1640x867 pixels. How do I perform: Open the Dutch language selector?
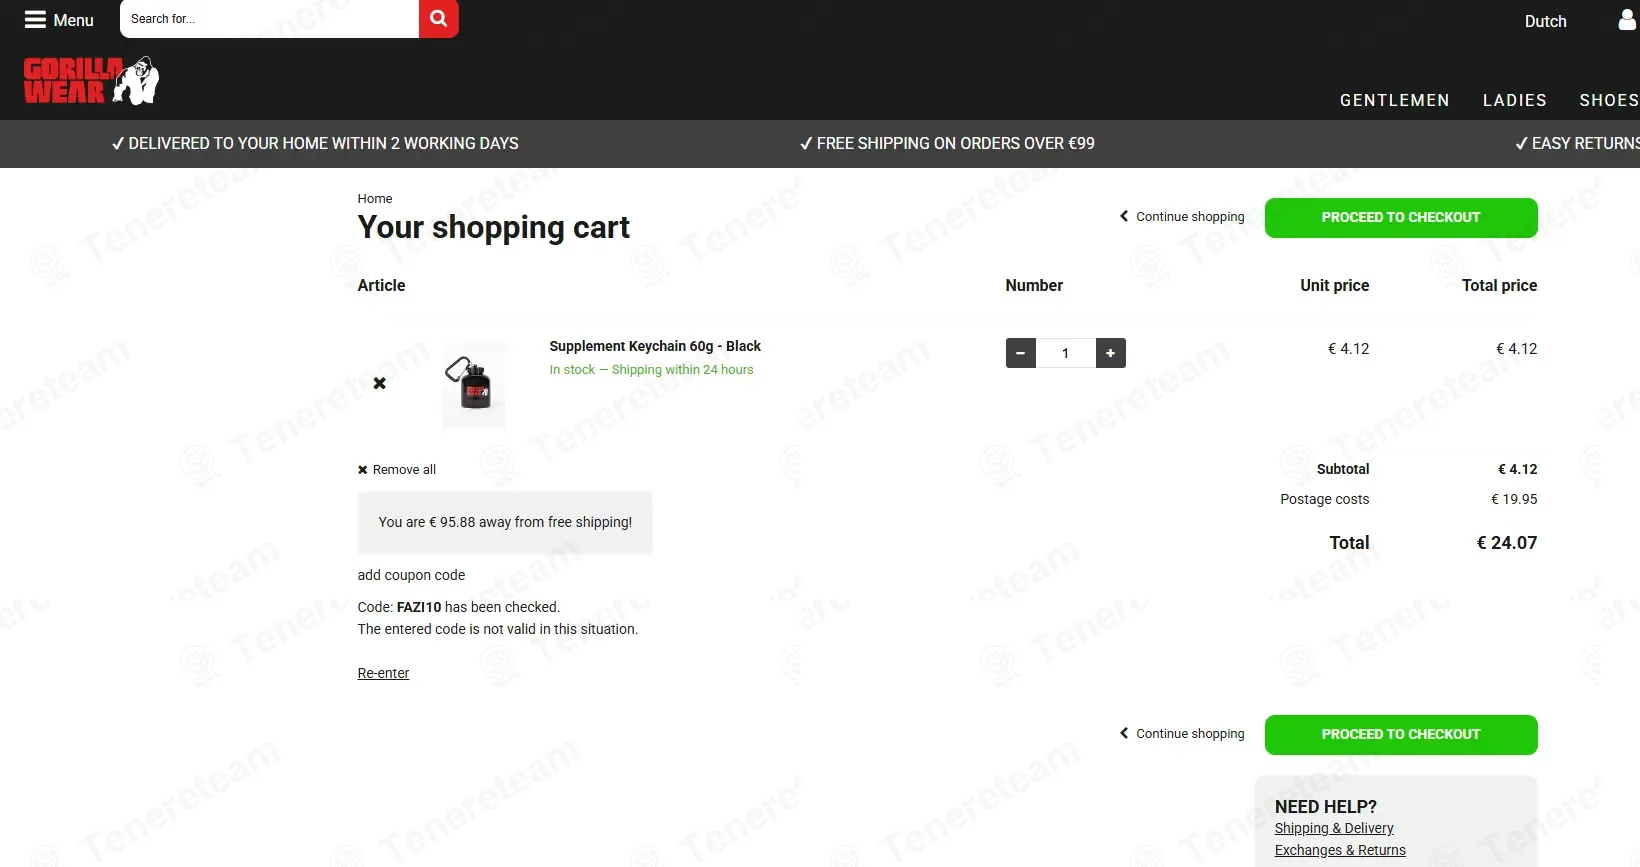pos(1545,21)
